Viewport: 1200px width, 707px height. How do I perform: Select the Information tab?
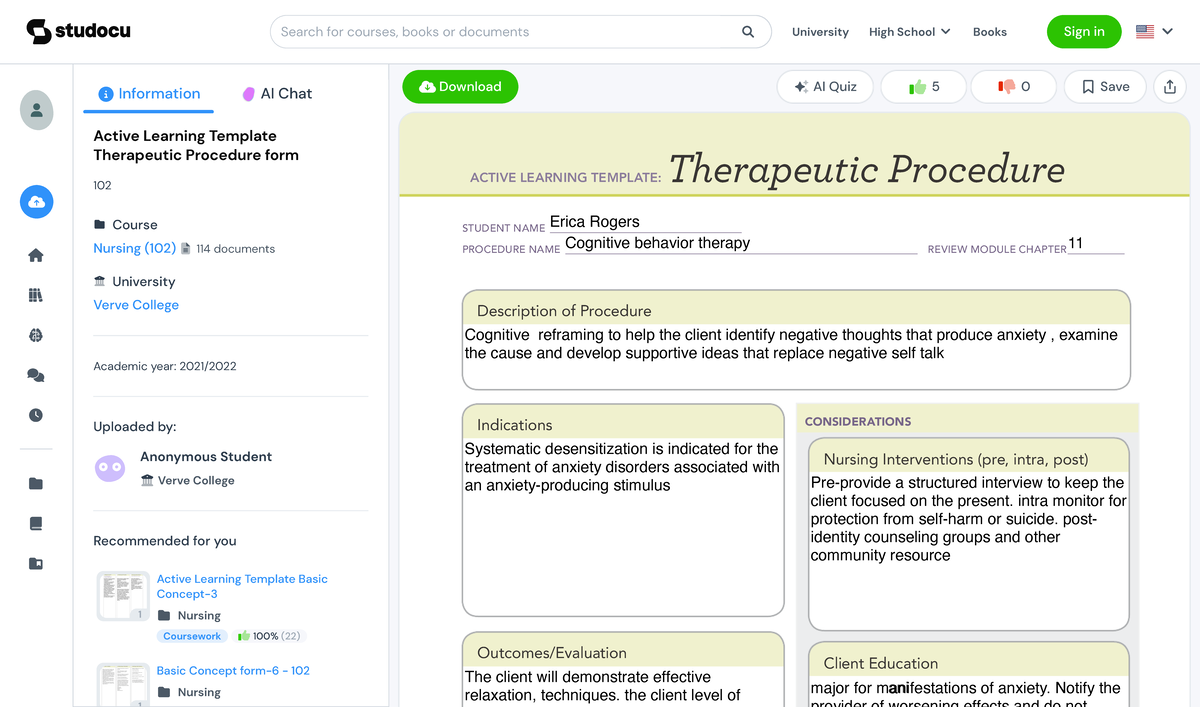148,93
